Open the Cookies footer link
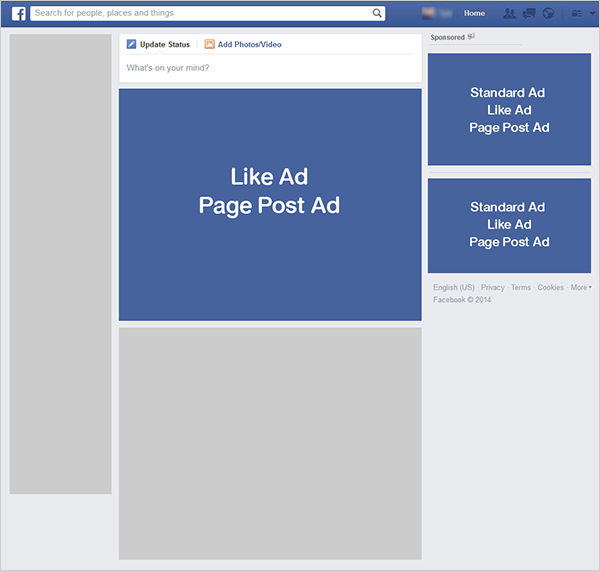This screenshot has height=571, width=600. pyautogui.click(x=551, y=287)
